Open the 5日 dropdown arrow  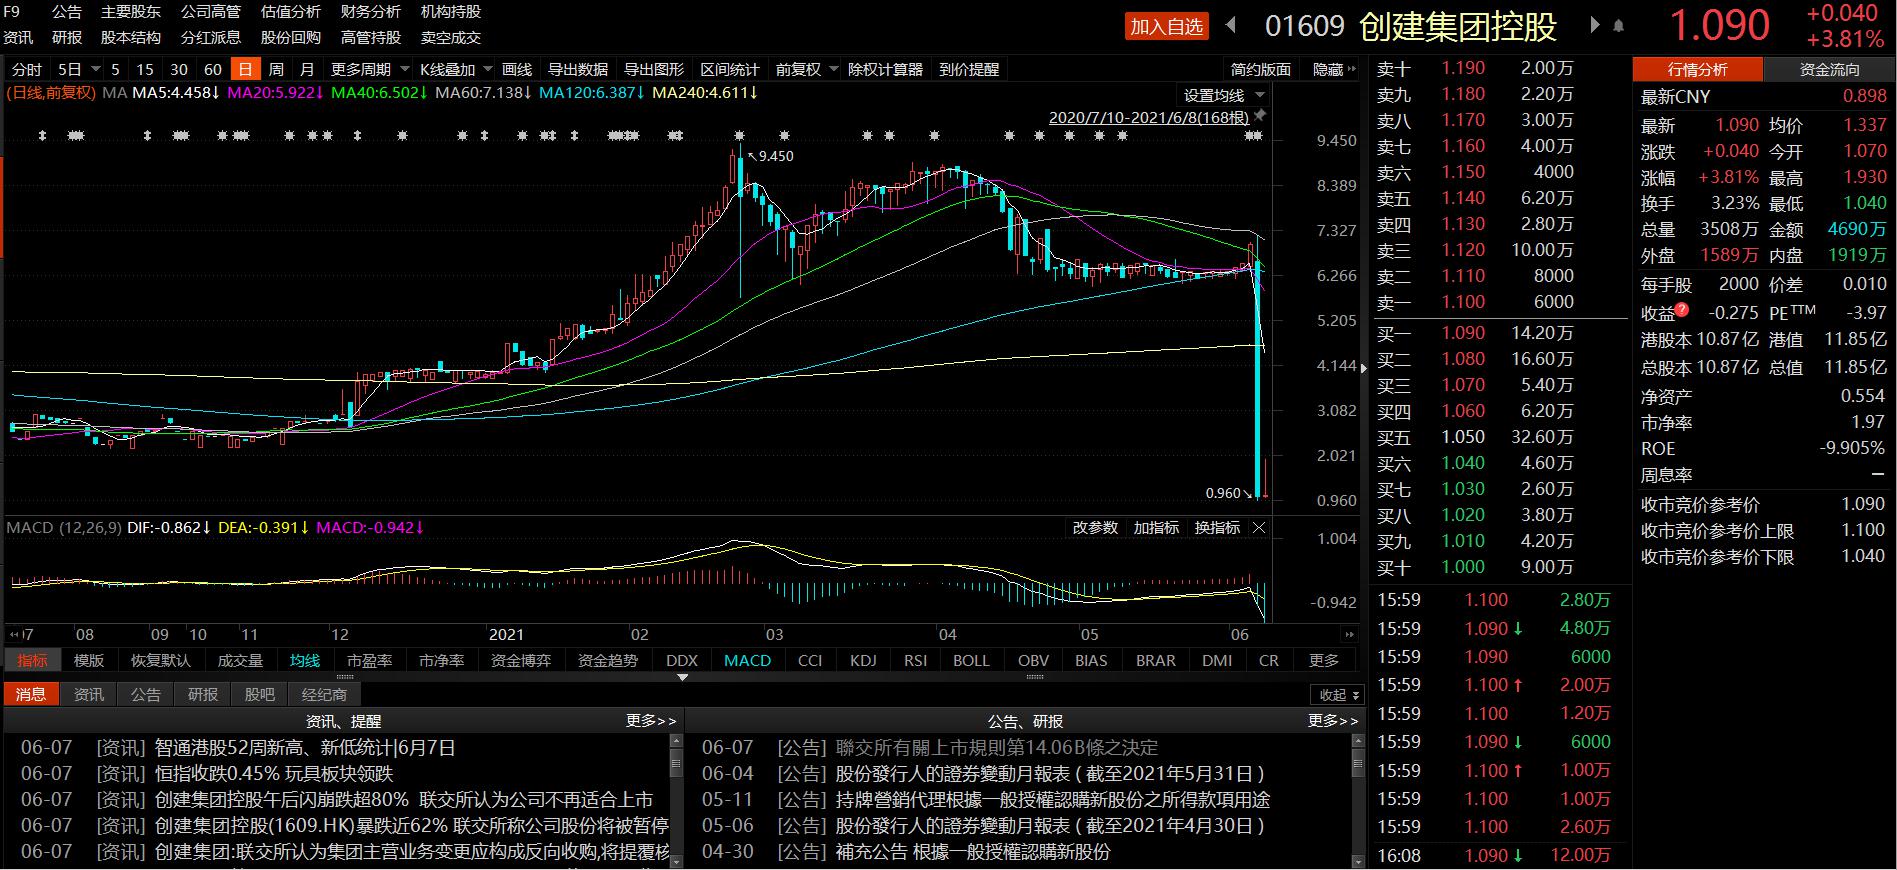pos(96,69)
